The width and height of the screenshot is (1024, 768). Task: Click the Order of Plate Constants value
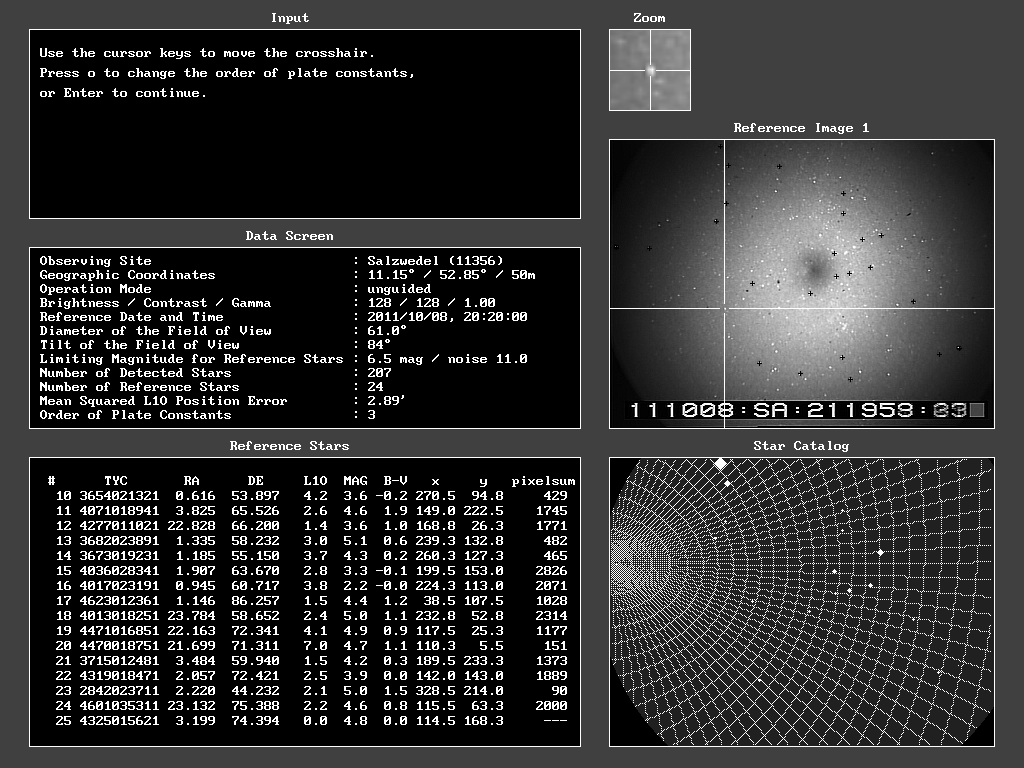click(371, 415)
